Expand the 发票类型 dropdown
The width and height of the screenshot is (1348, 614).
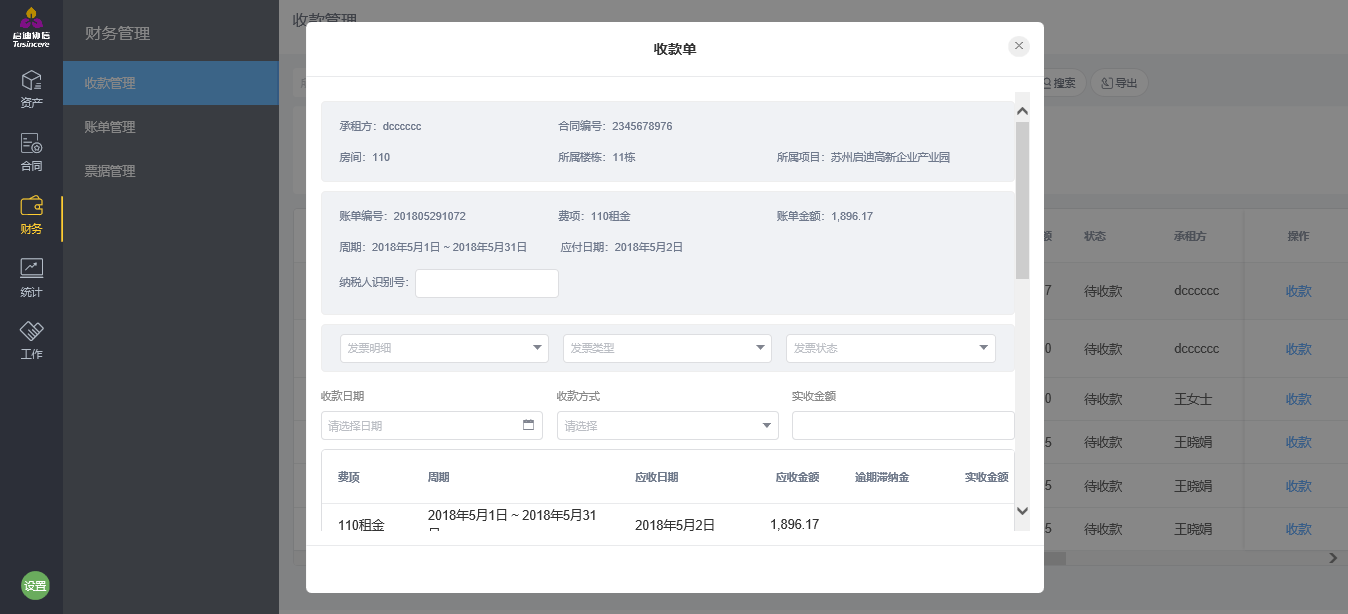coord(667,348)
